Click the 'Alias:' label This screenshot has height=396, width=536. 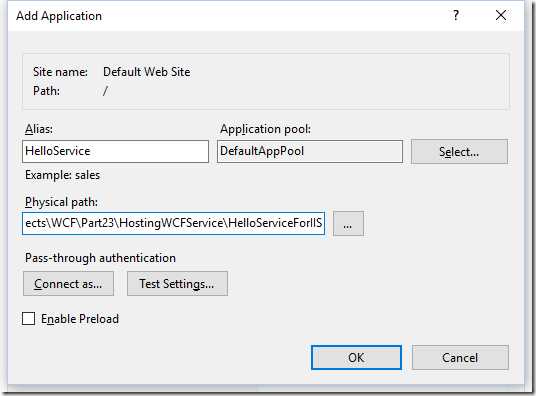tap(39, 129)
